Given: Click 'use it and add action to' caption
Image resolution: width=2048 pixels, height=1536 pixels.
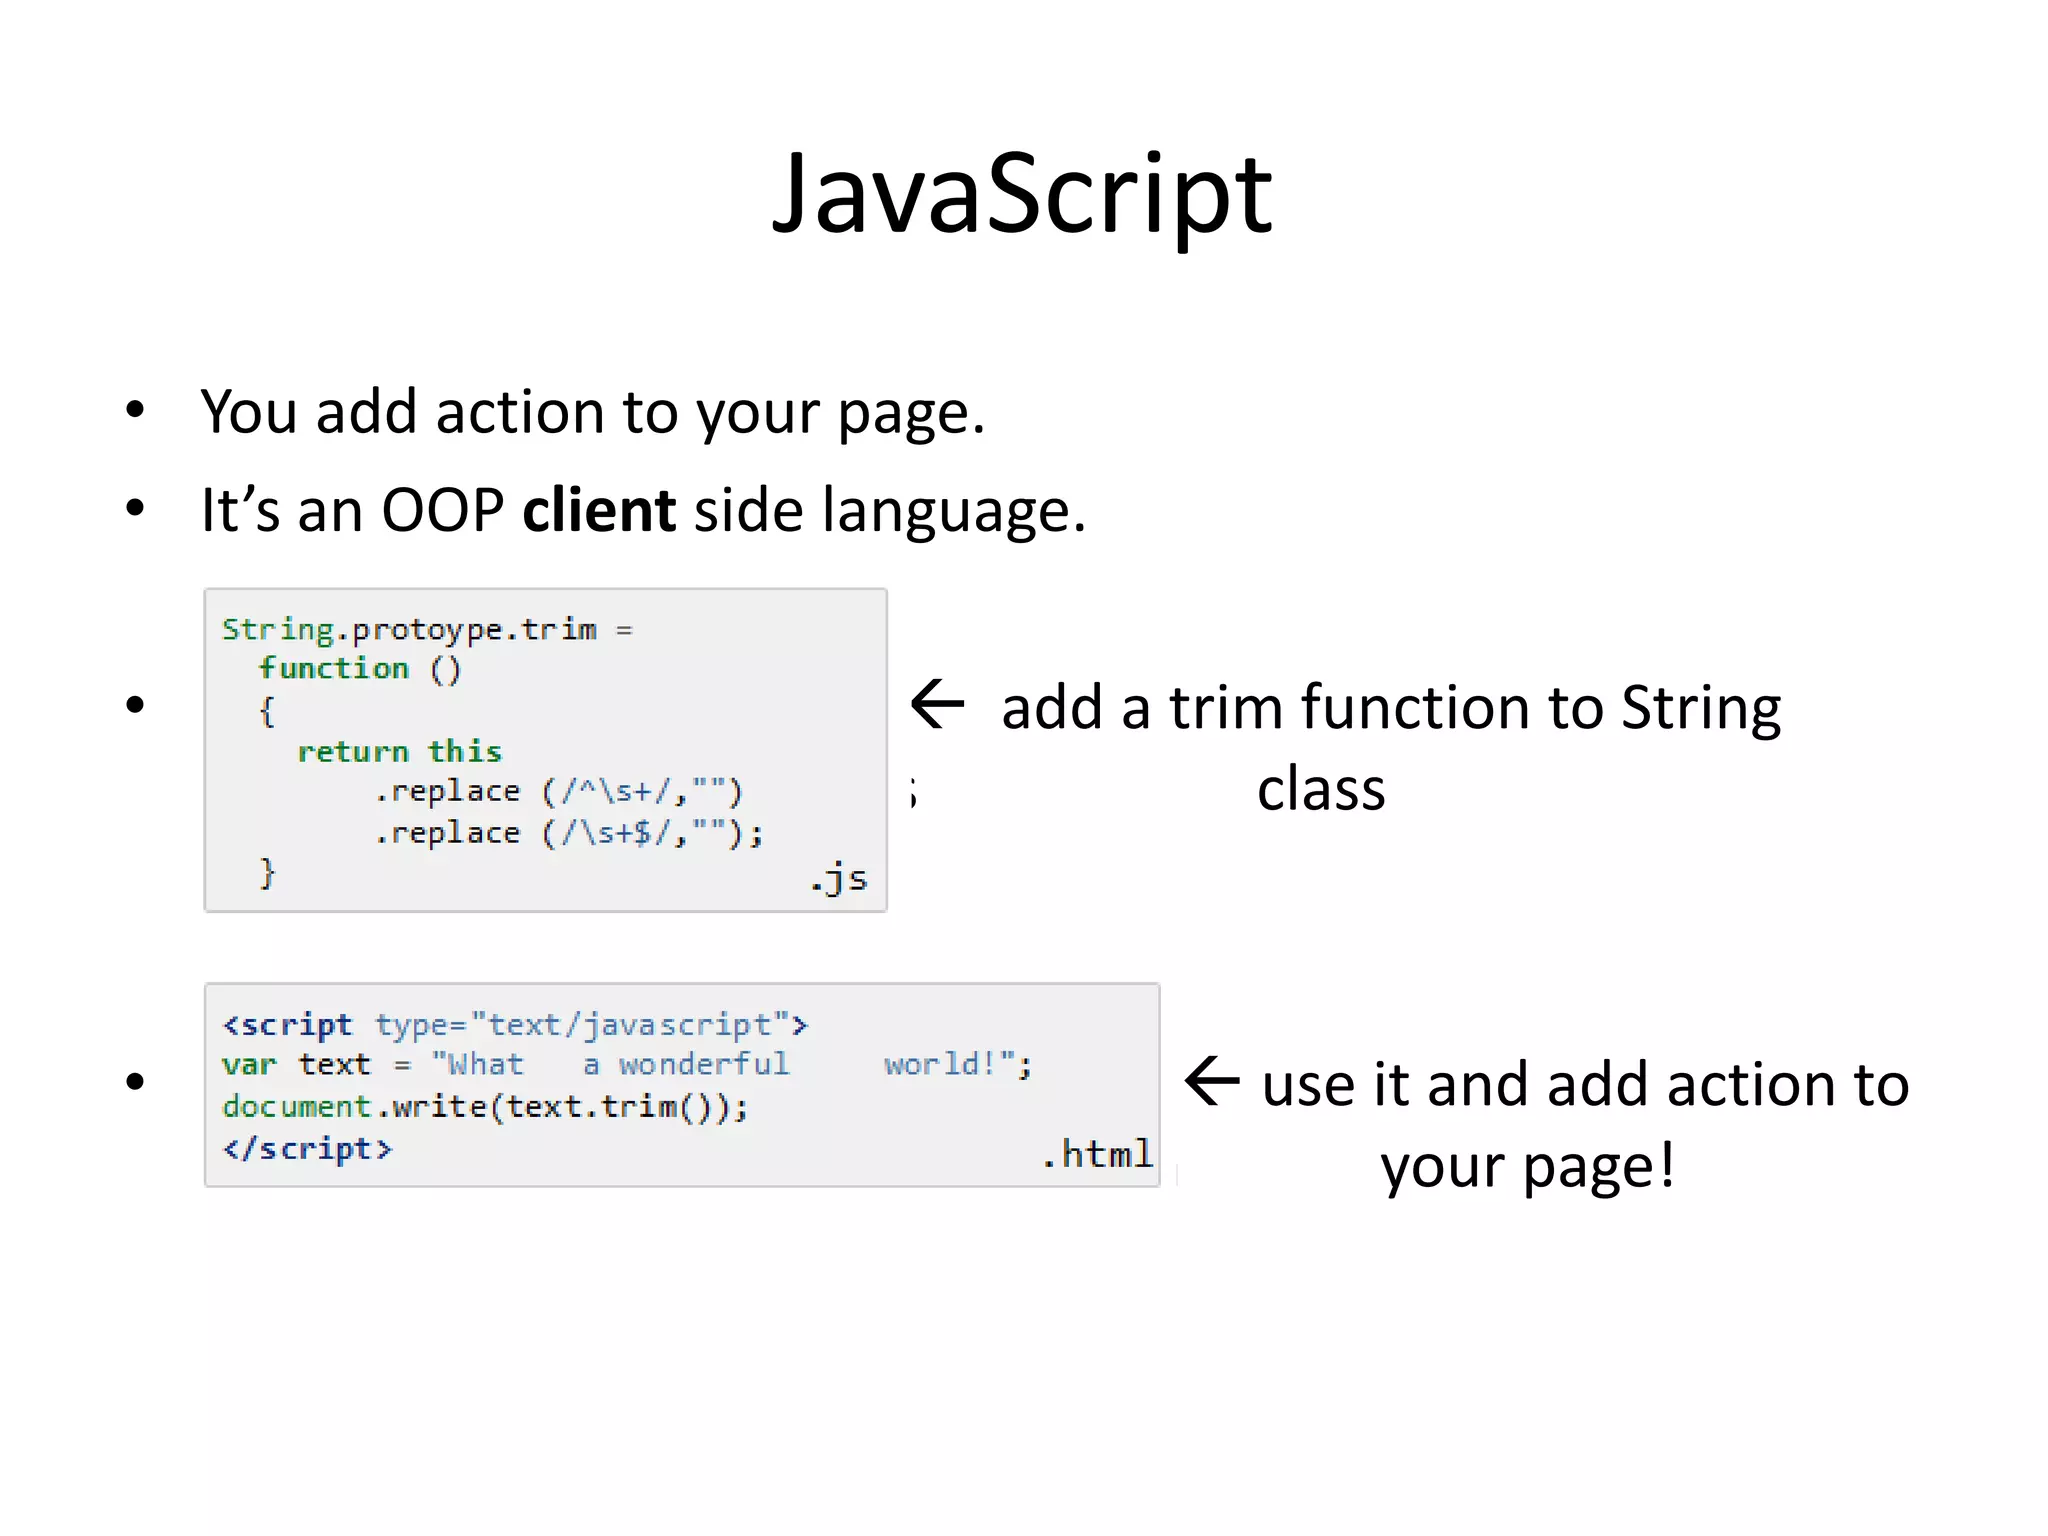Looking at the screenshot, I should [1585, 1085].
